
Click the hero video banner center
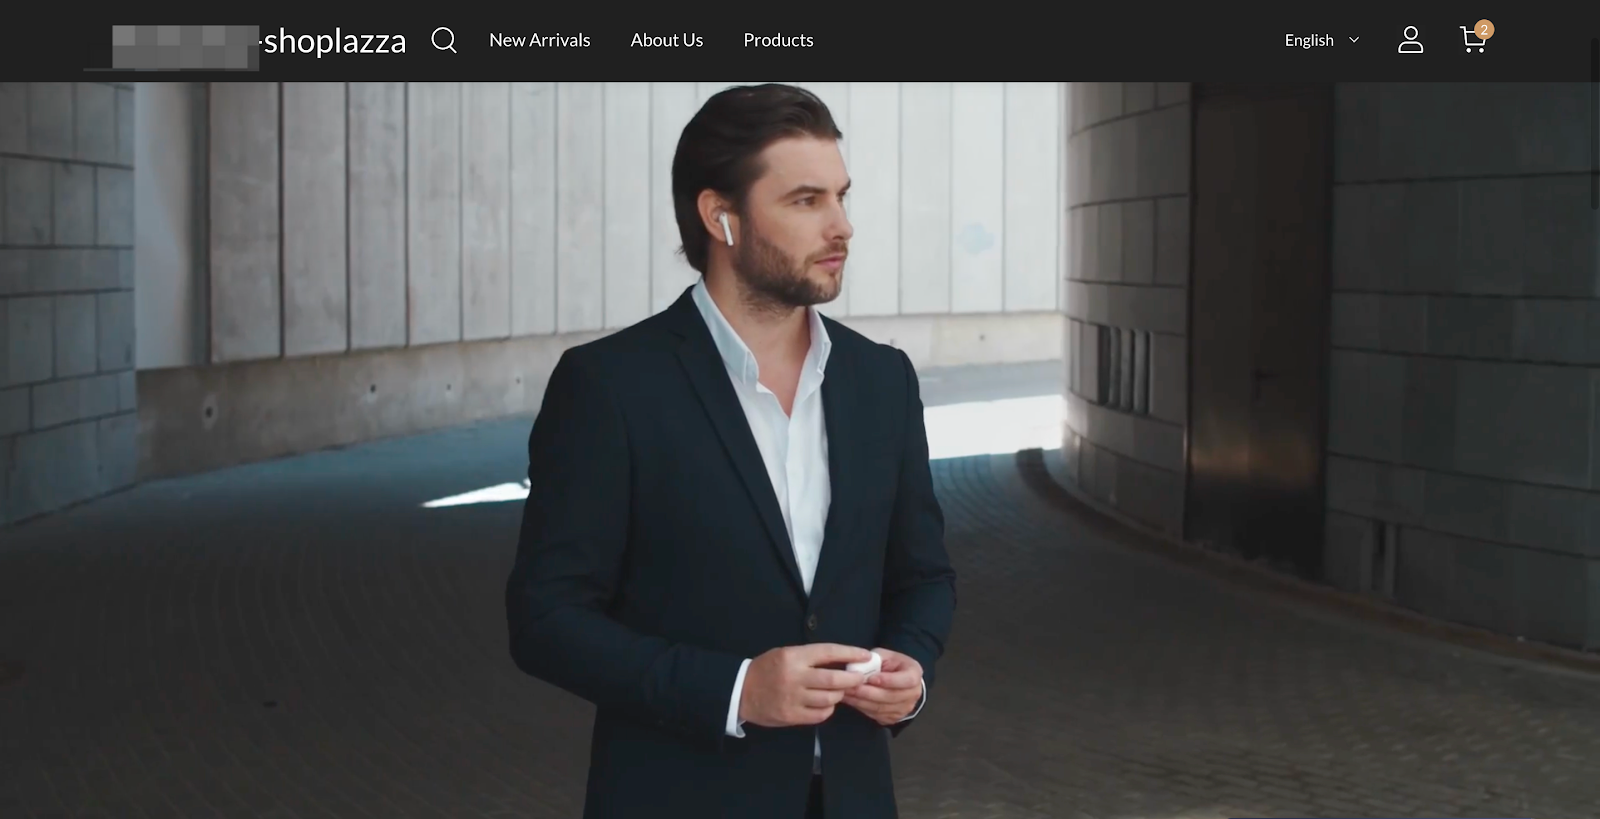pos(800,450)
